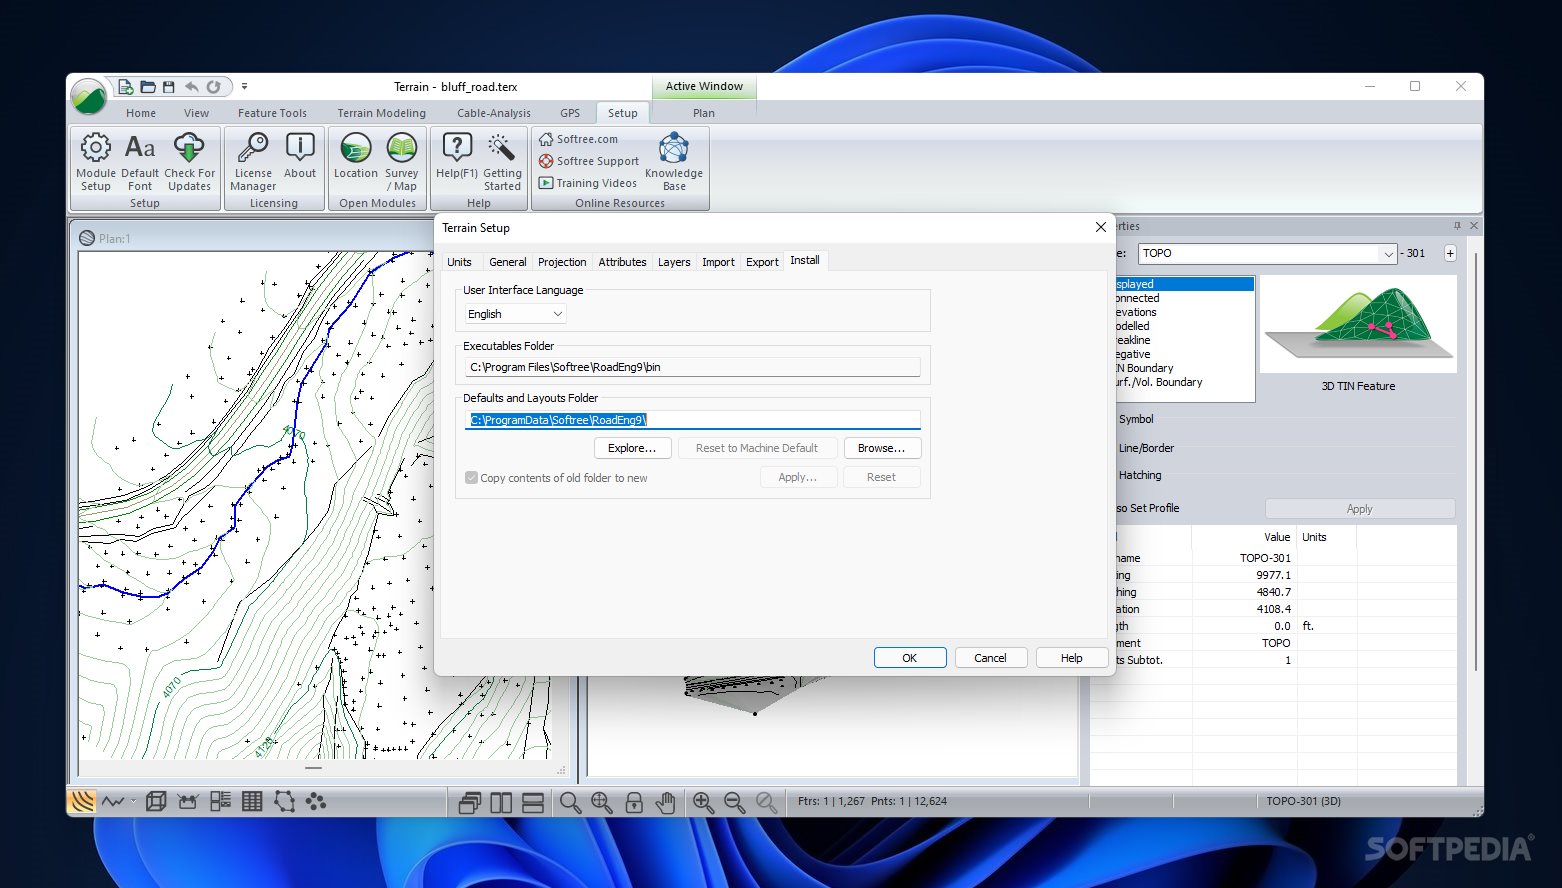This screenshot has height=888, width=1562.
Task: Open the Survey / Map module
Action: pyautogui.click(x=402, y=161)
